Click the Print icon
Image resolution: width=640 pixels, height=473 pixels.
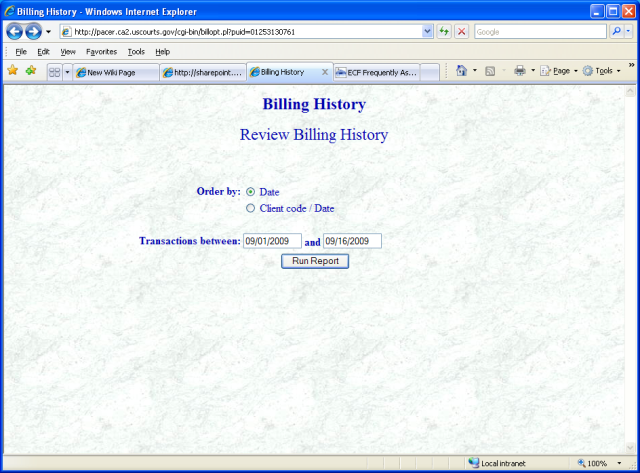tap(520, 71)
